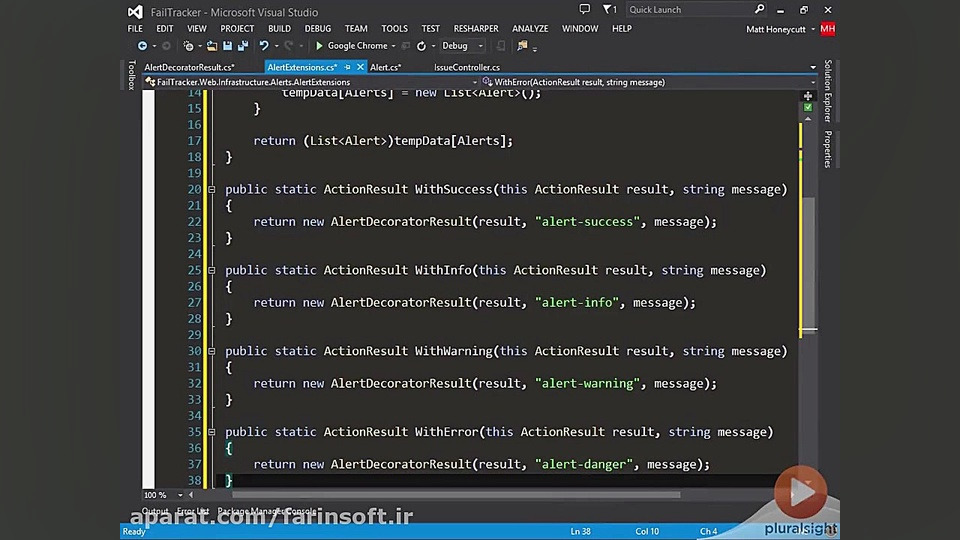Open the VIEW menu
Viewport: 960px width, 540px height.
(197, 29)
